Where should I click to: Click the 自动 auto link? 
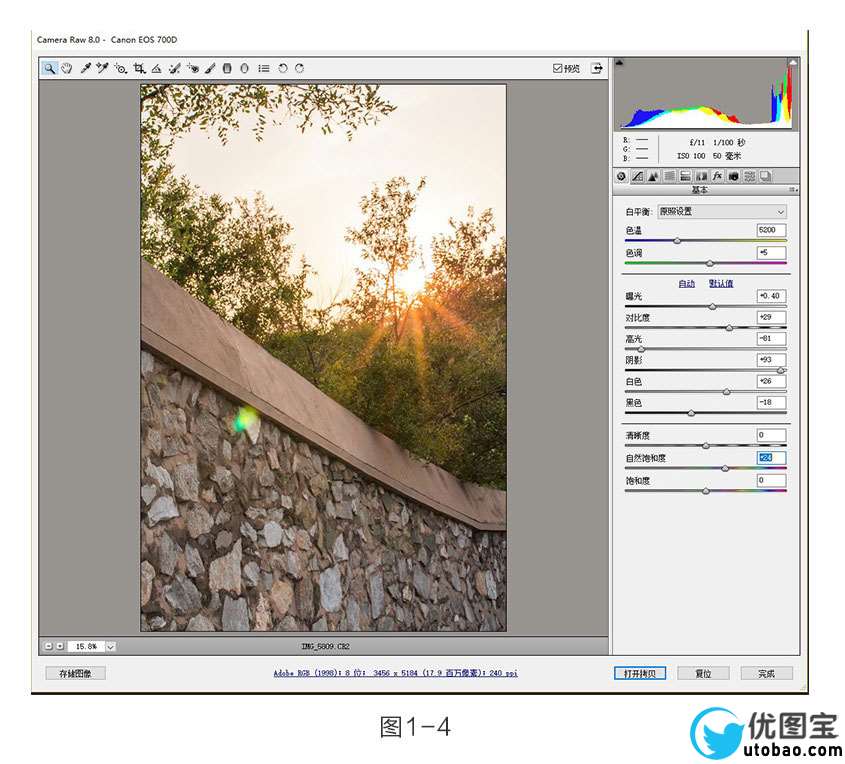[x=686, y=284]
